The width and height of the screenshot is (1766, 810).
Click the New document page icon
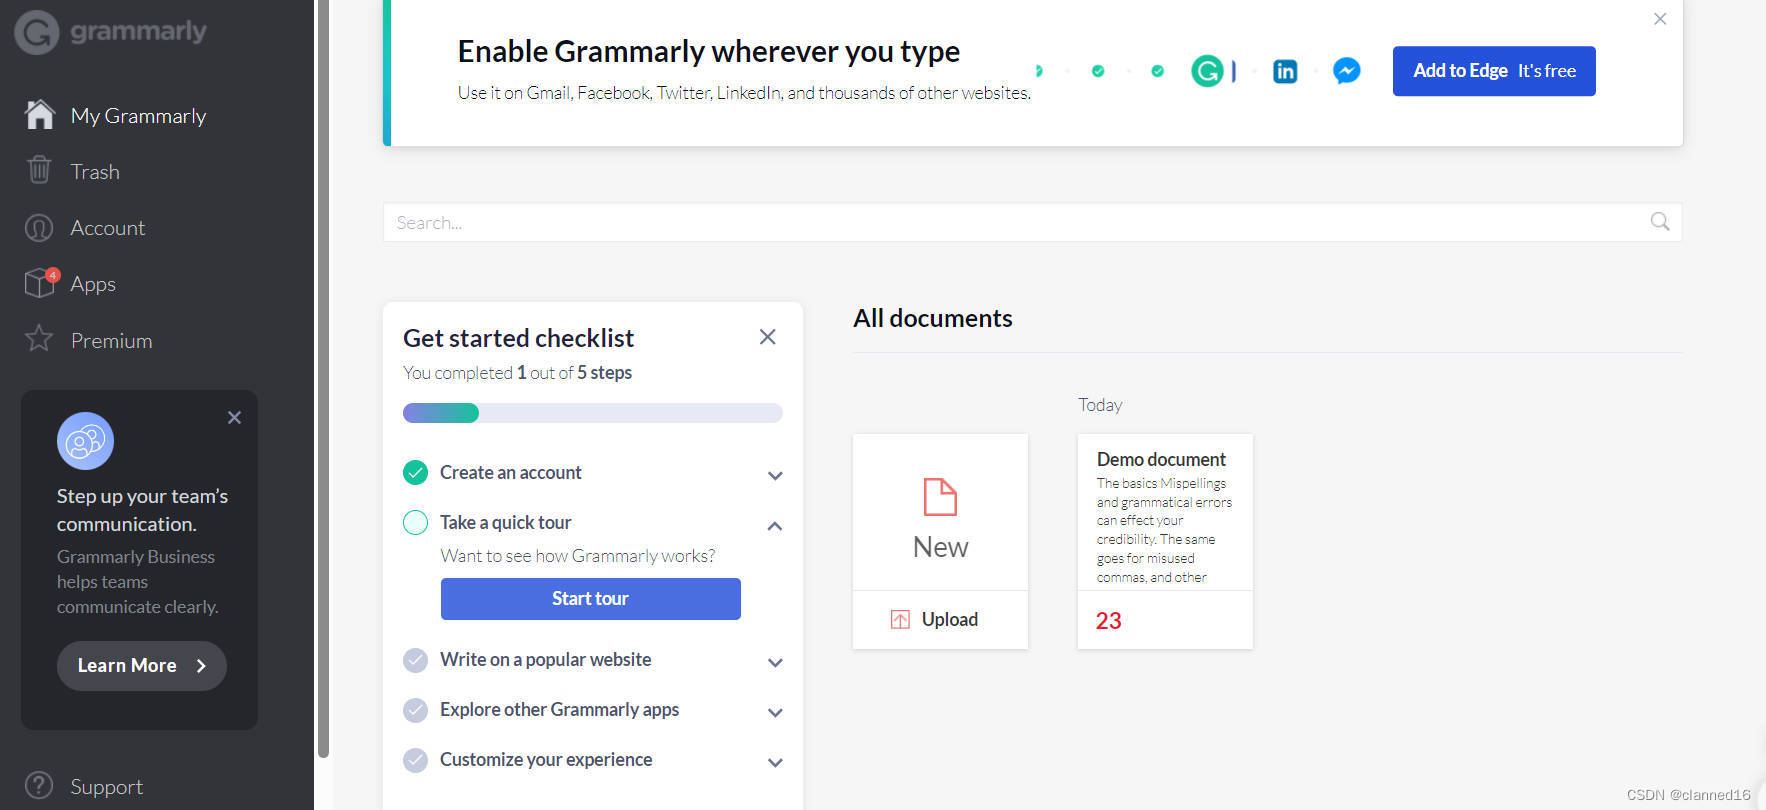[x=940, y=497]
